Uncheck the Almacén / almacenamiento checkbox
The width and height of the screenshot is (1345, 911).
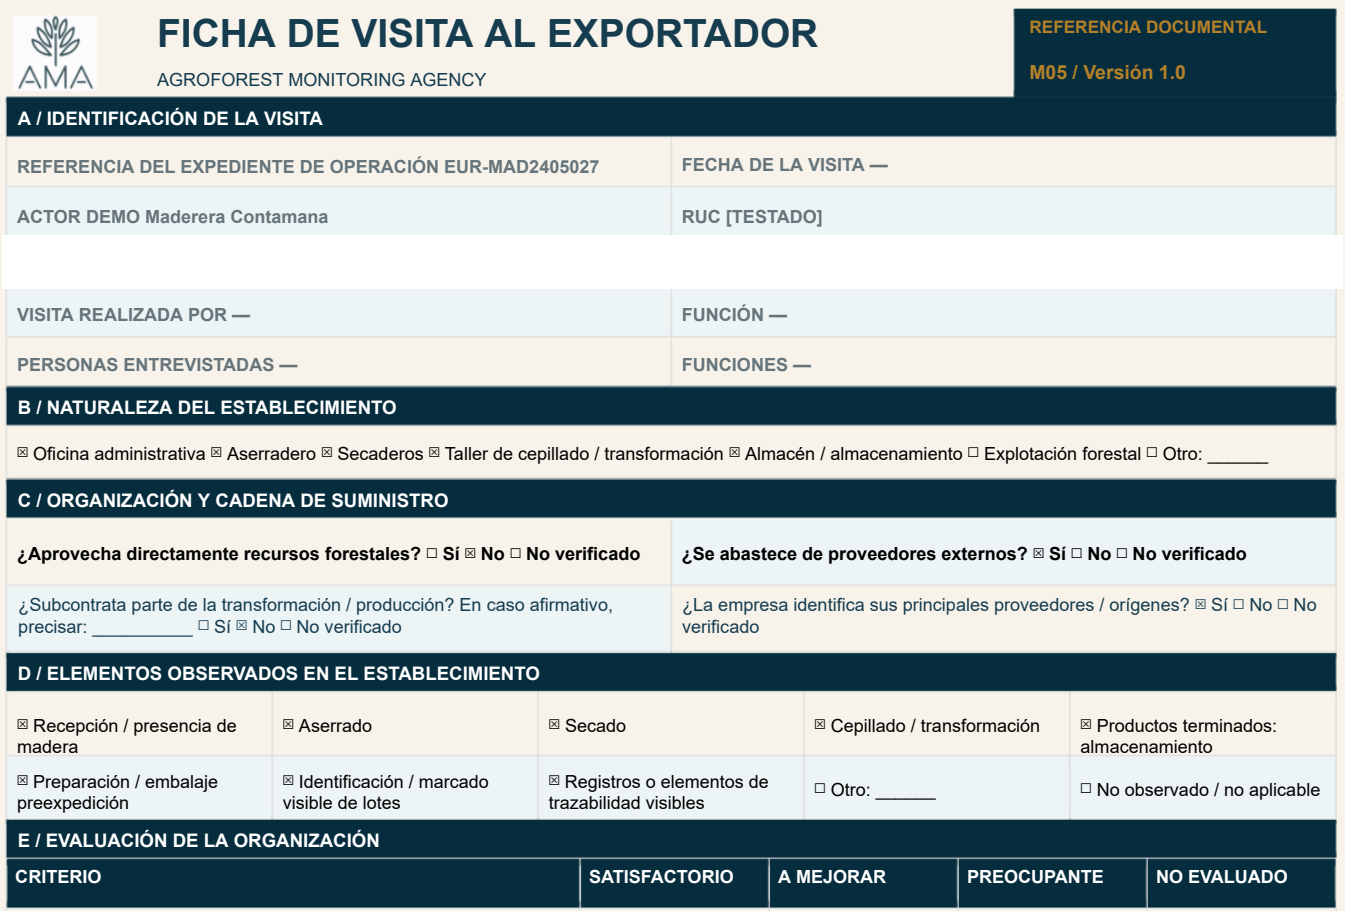[735, 453]
